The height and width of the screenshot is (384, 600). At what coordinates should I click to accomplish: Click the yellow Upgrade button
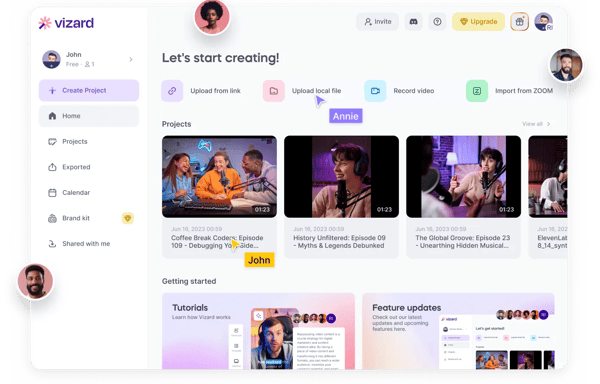point(478,22)
